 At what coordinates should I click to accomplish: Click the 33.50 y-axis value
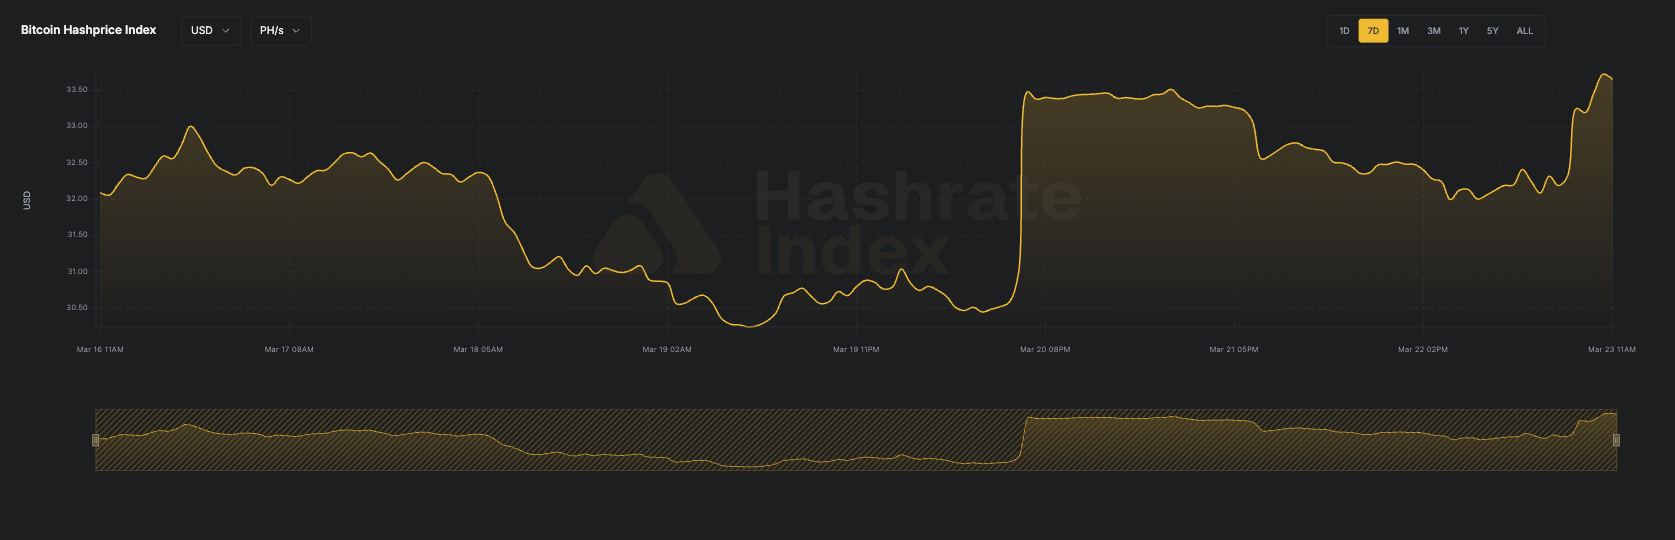pos(77,89)
